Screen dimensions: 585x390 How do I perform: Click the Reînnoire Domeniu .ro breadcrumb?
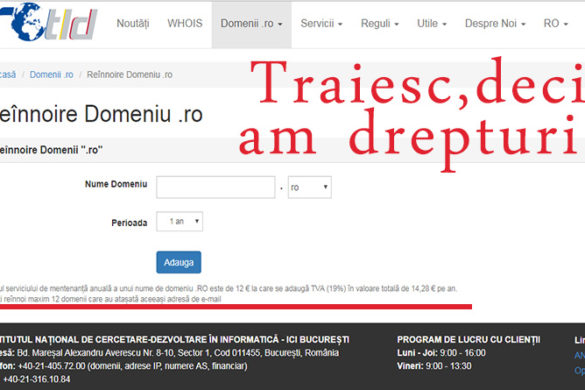tap(129, 75)
